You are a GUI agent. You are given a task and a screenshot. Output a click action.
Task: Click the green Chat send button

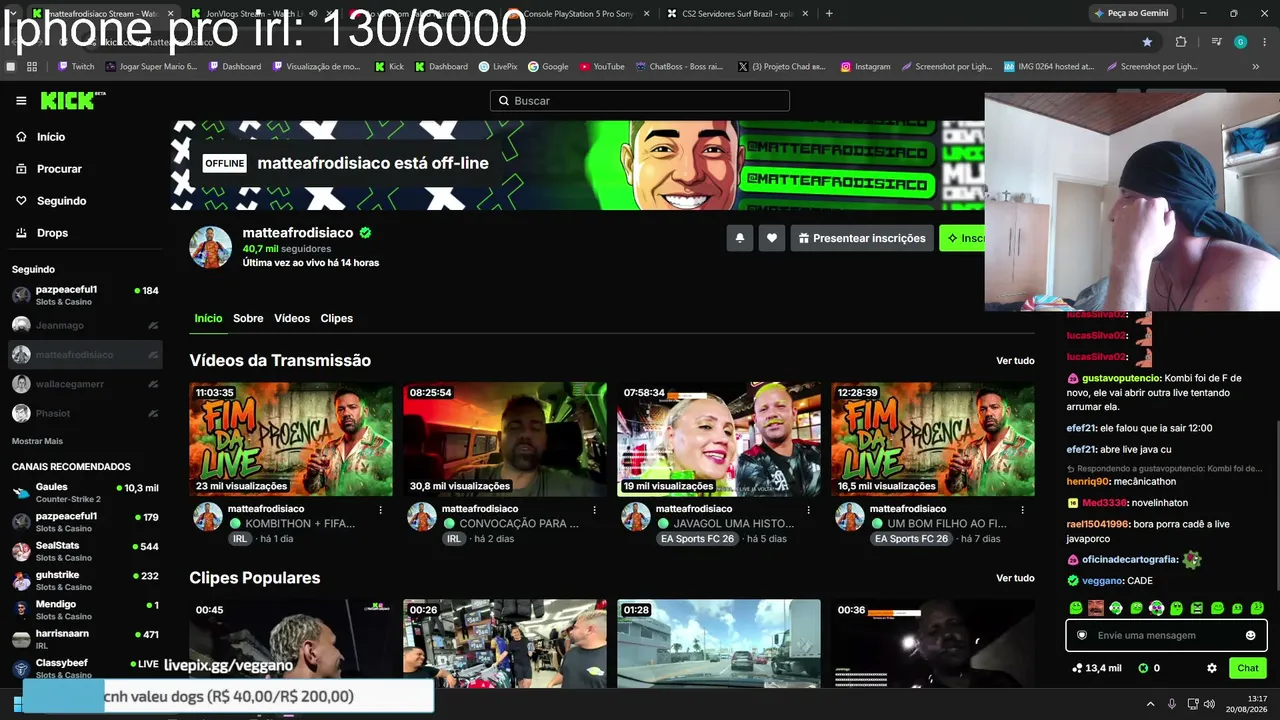tap(1248, 668)
